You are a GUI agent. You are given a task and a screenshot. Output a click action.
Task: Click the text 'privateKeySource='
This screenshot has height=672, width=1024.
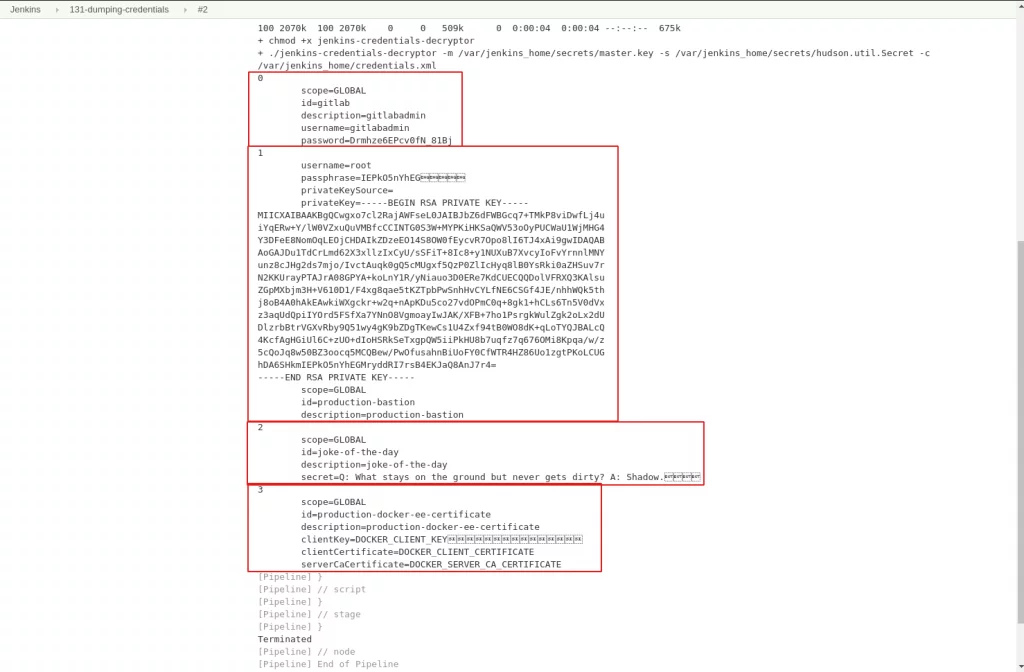coord(347,190)
